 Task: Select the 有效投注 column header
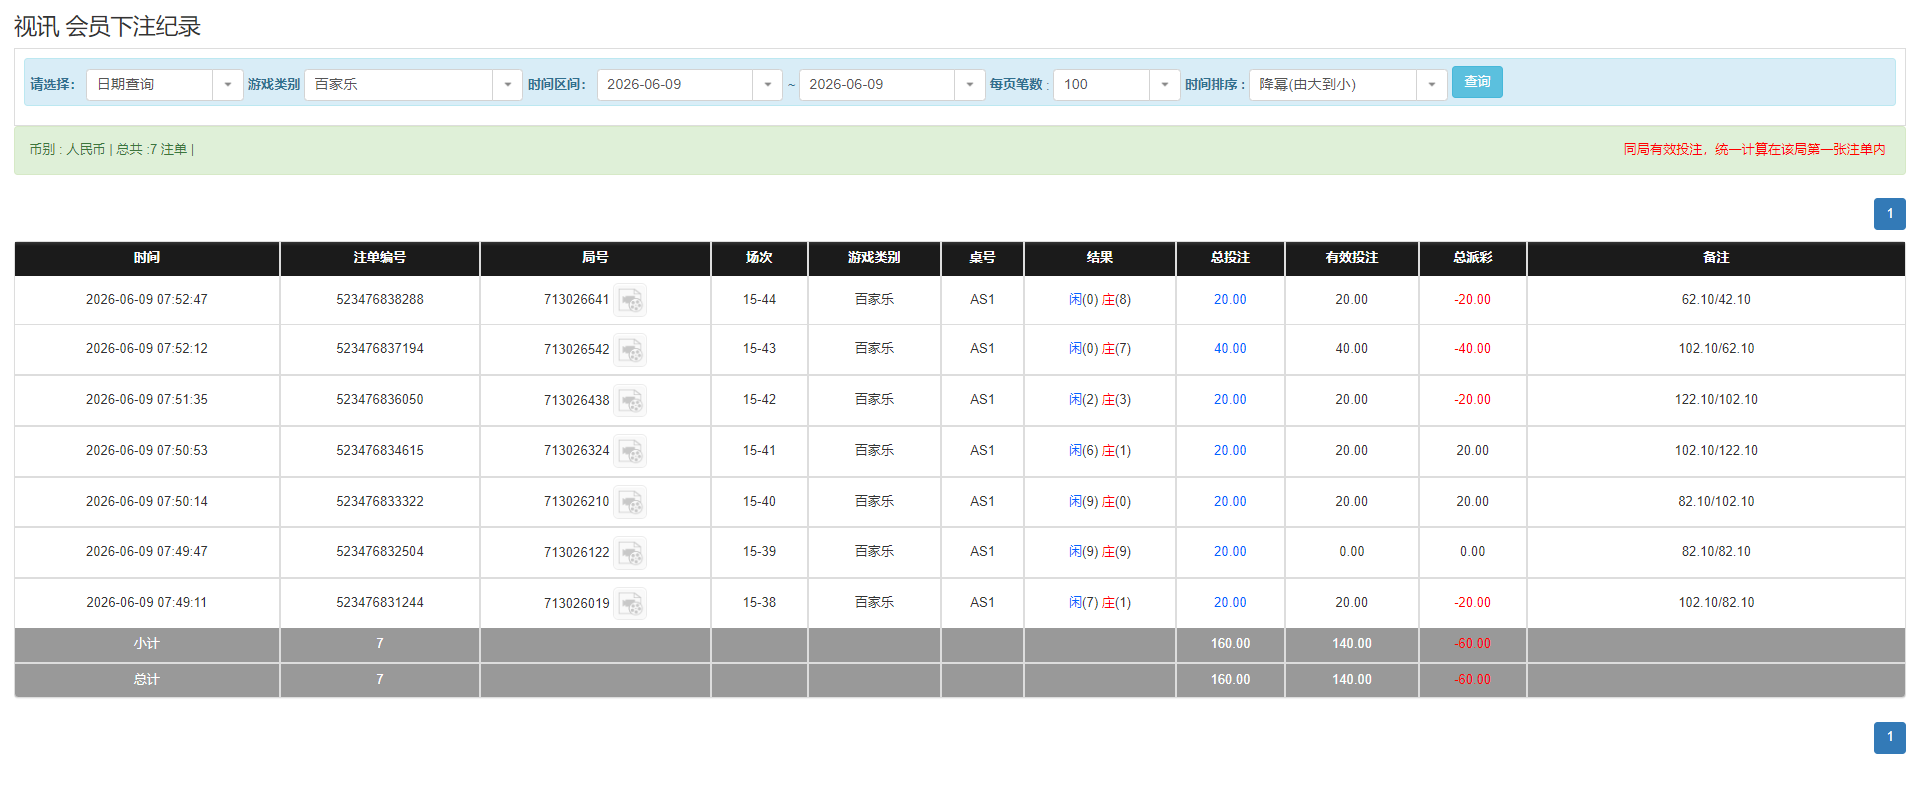click(1352, 258)
